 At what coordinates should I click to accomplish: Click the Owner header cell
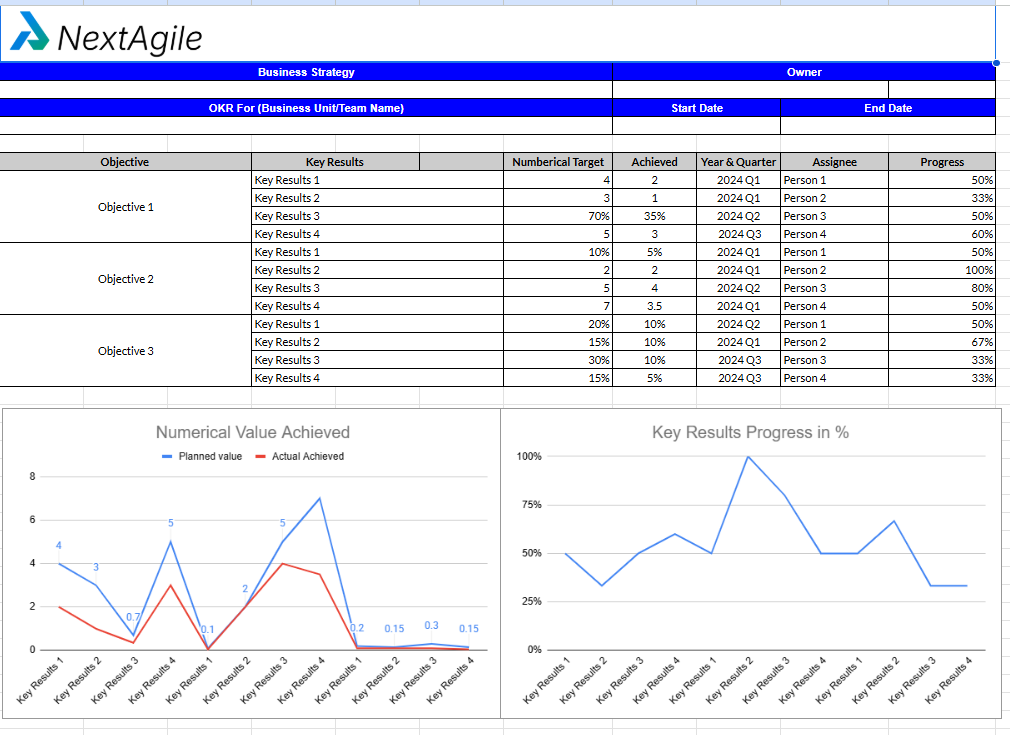click(804, 71)
